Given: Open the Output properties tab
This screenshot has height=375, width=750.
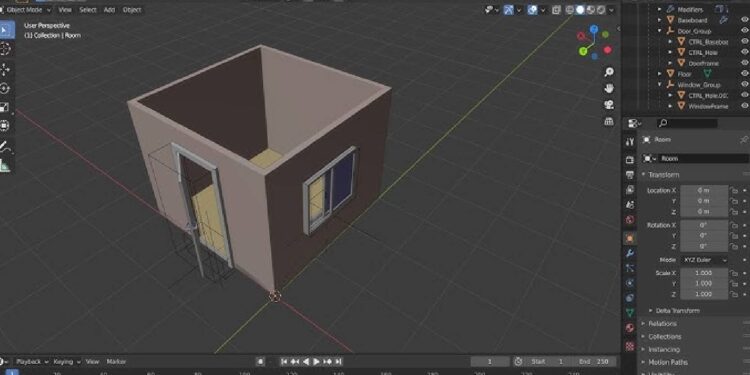Looking at the screenshot, I should 630,175.
